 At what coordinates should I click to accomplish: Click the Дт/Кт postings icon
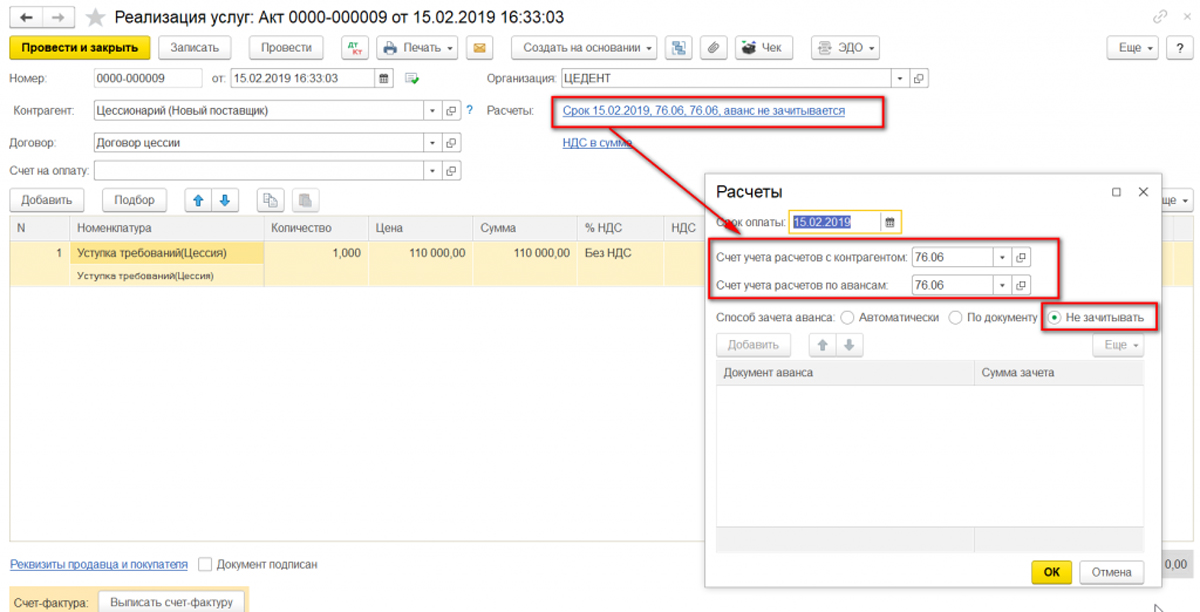[354, 47]
